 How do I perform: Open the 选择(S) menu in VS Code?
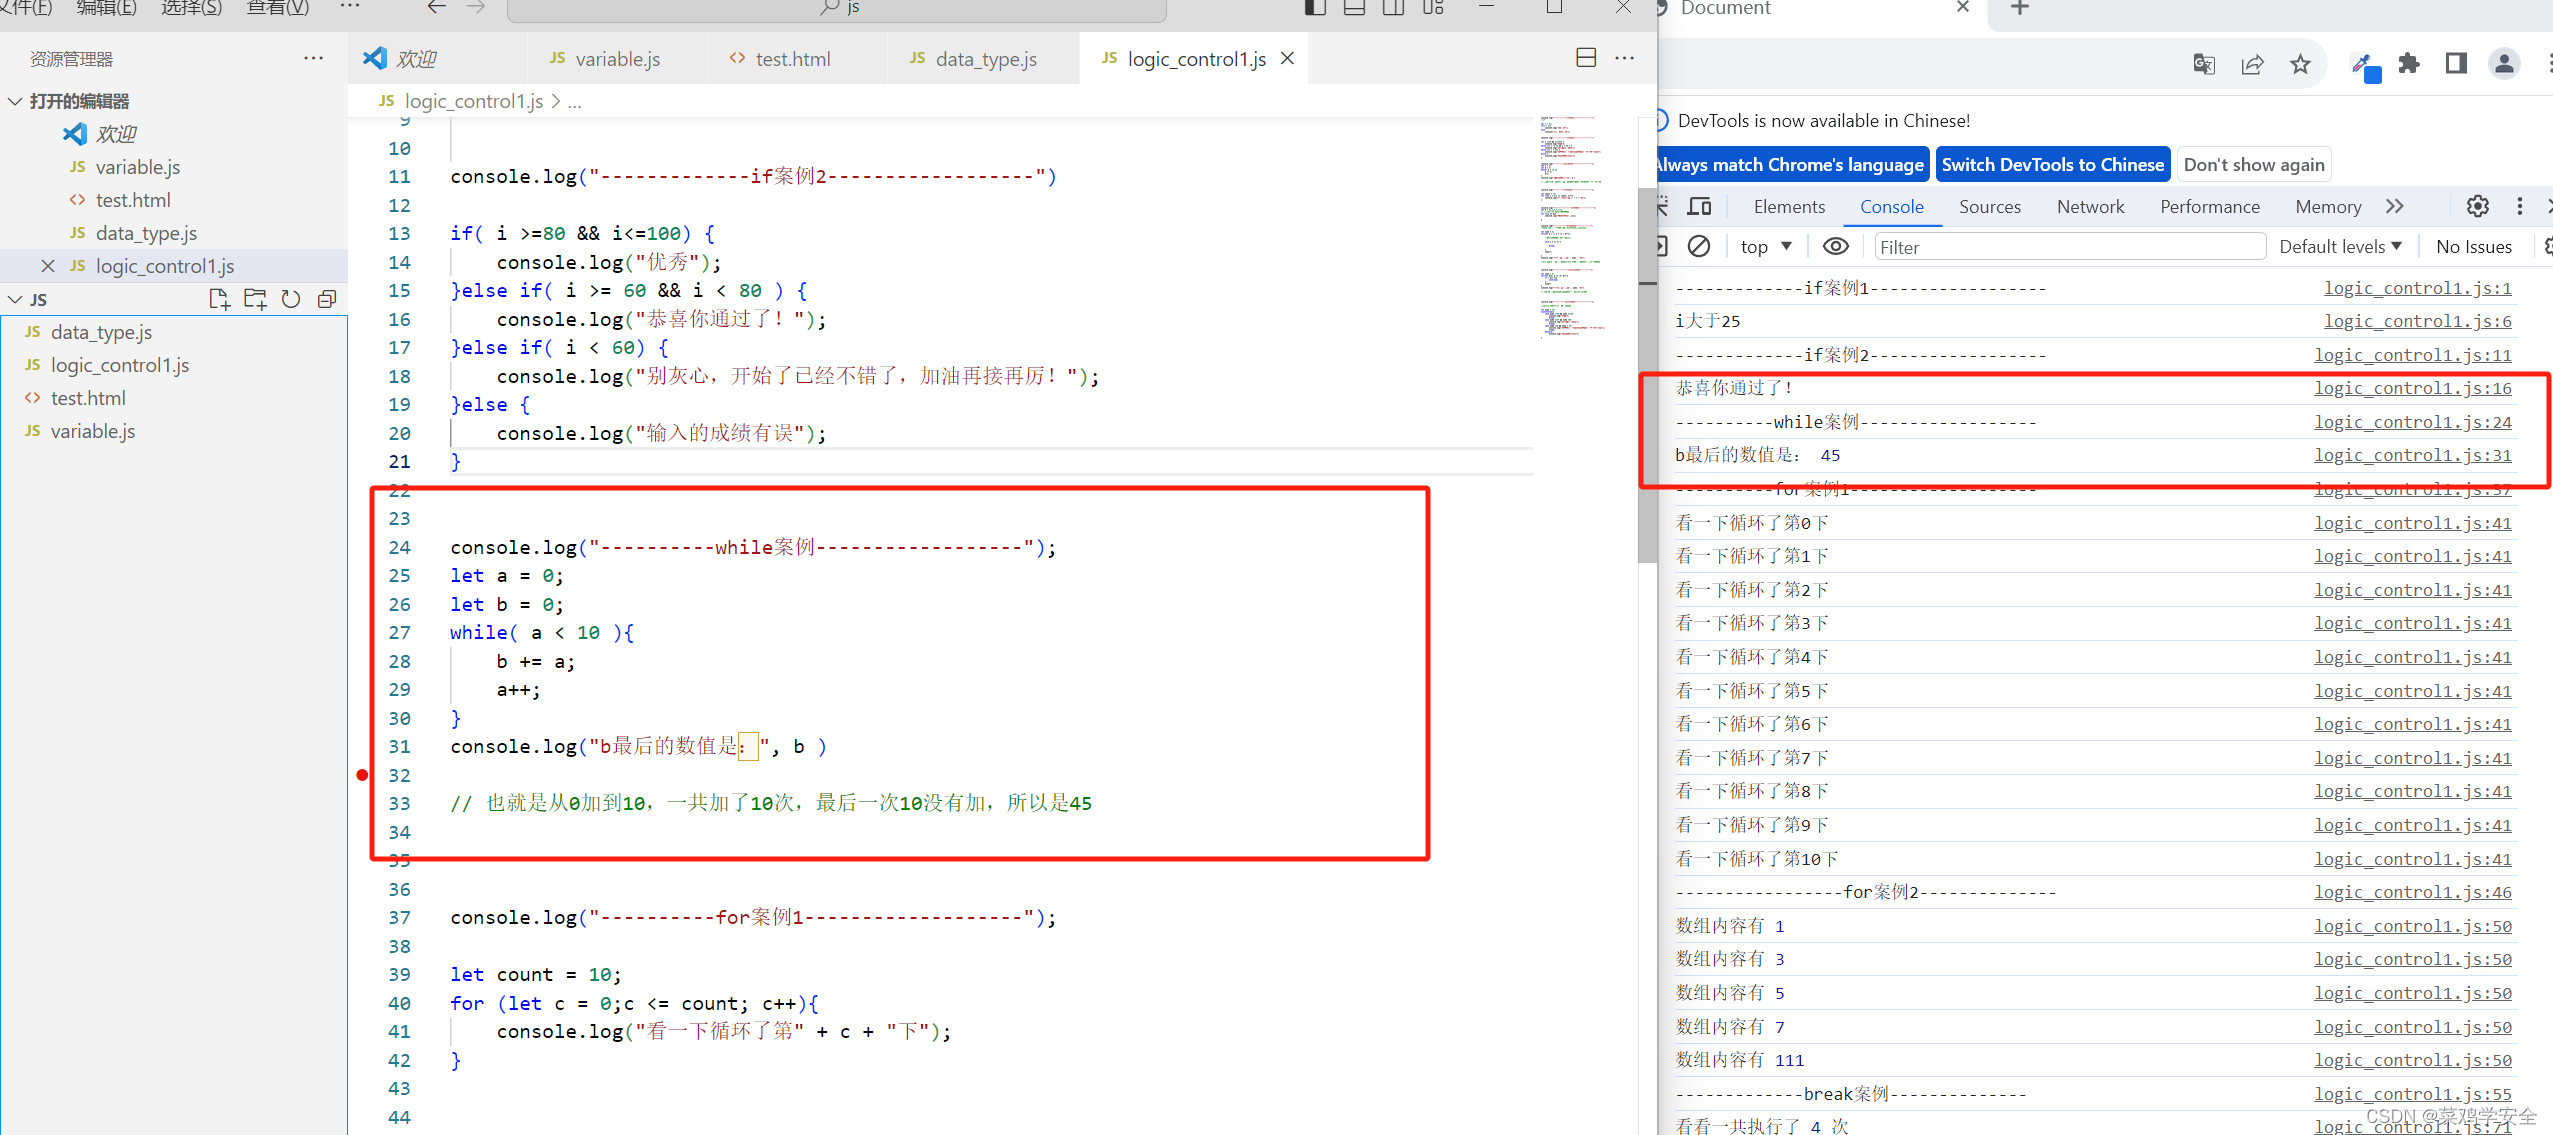coord(191,8)
